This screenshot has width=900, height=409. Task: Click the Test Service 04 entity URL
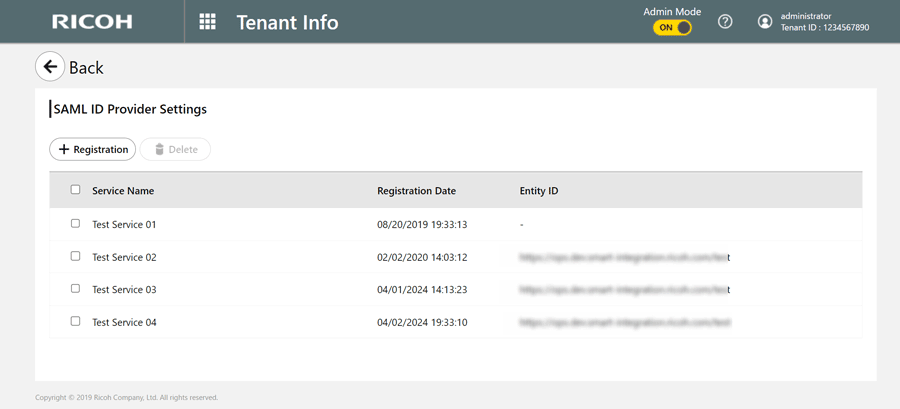(x=625, y=323)
